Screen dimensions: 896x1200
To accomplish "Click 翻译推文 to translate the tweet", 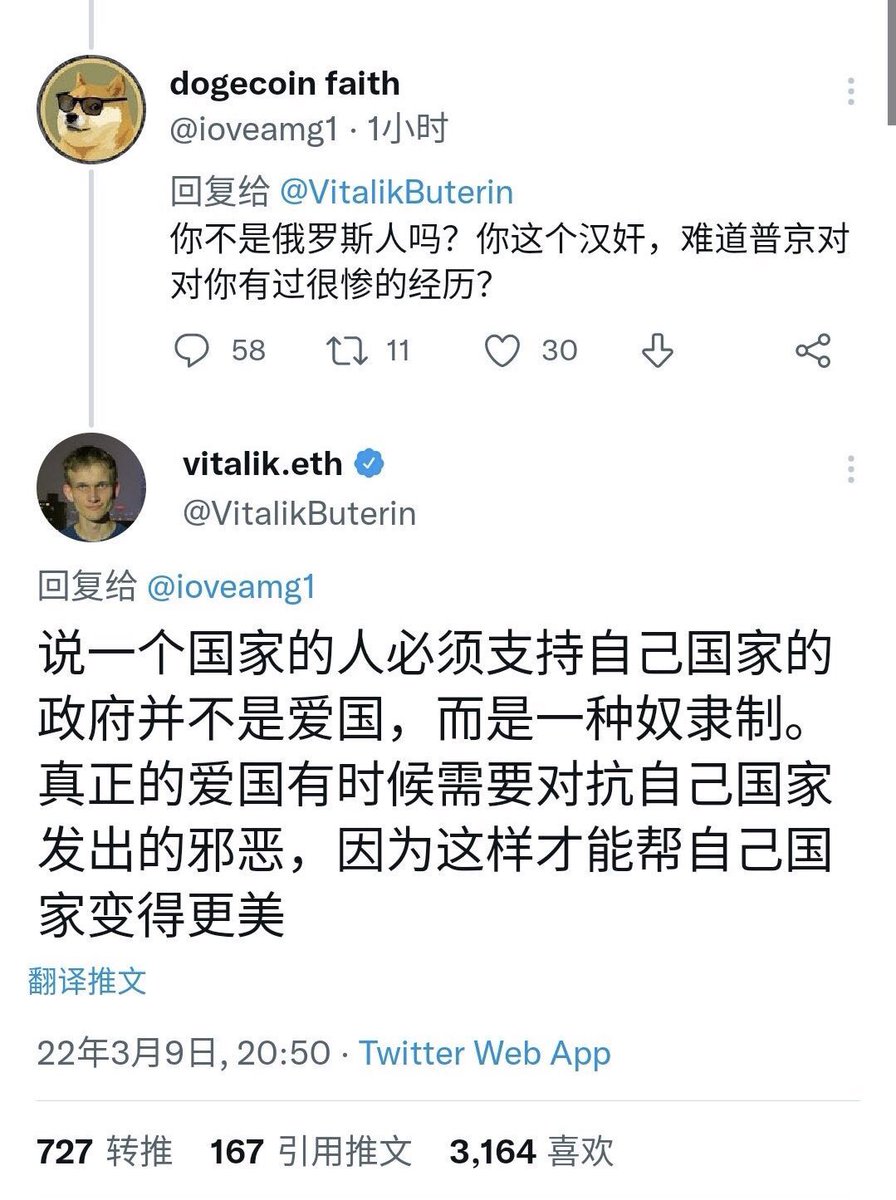I will 87,981.
